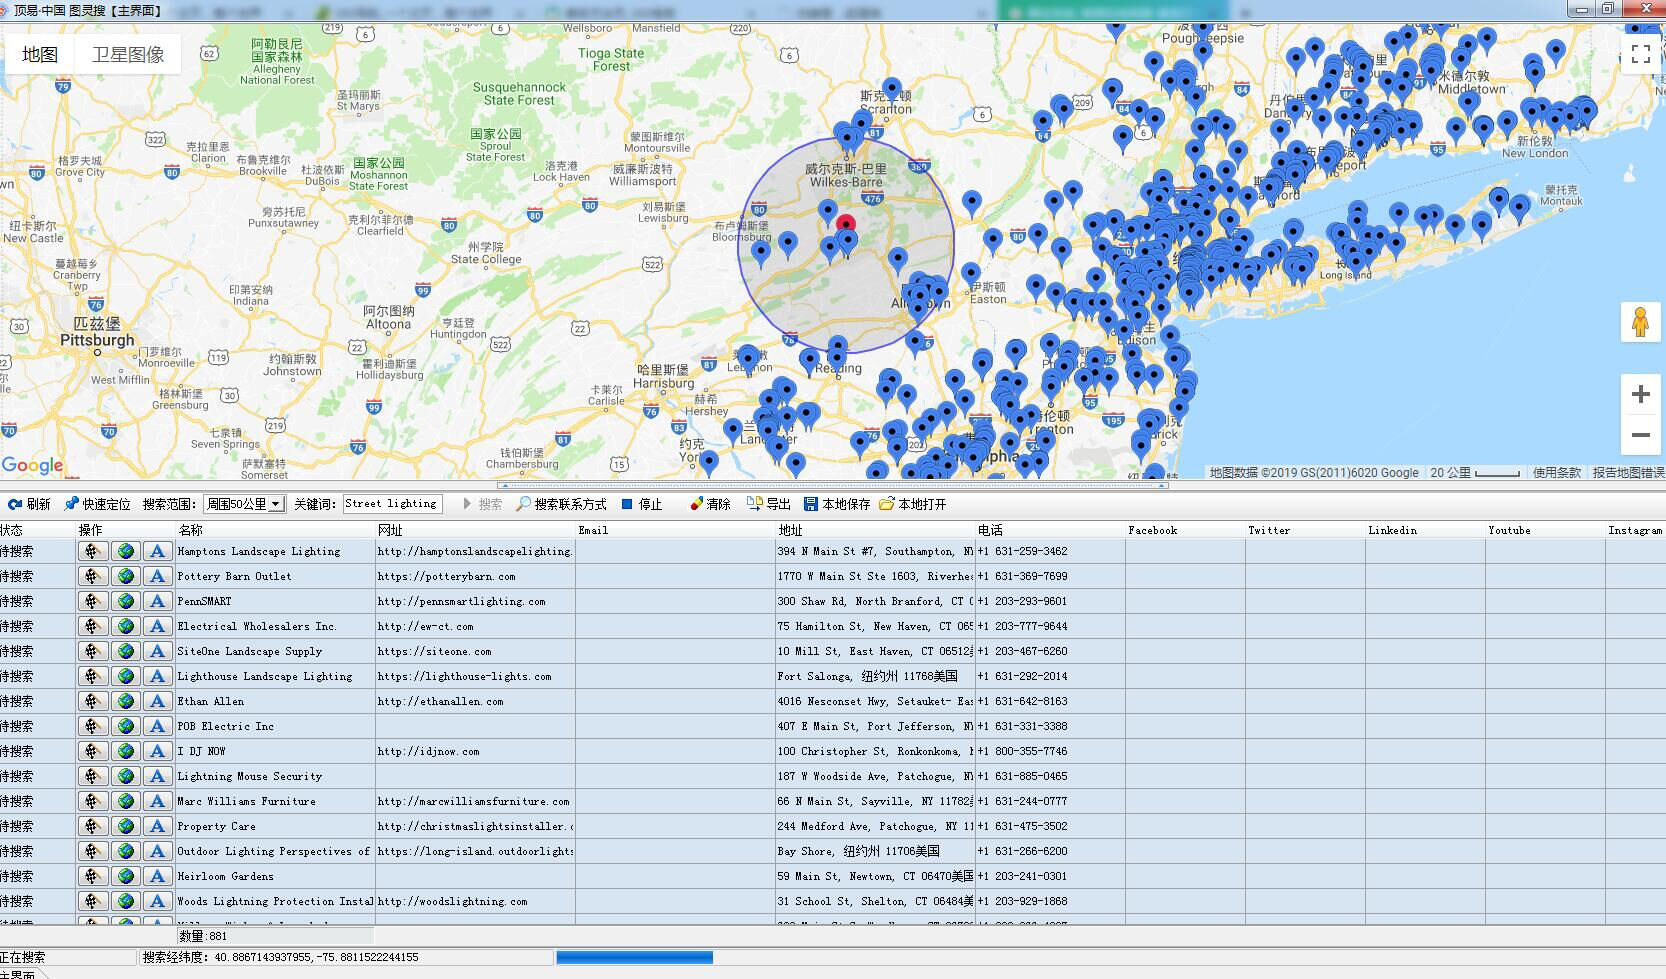Click the locate icon for the I DJ NOW row
The image size is (1666, 979).
point(93,751)
